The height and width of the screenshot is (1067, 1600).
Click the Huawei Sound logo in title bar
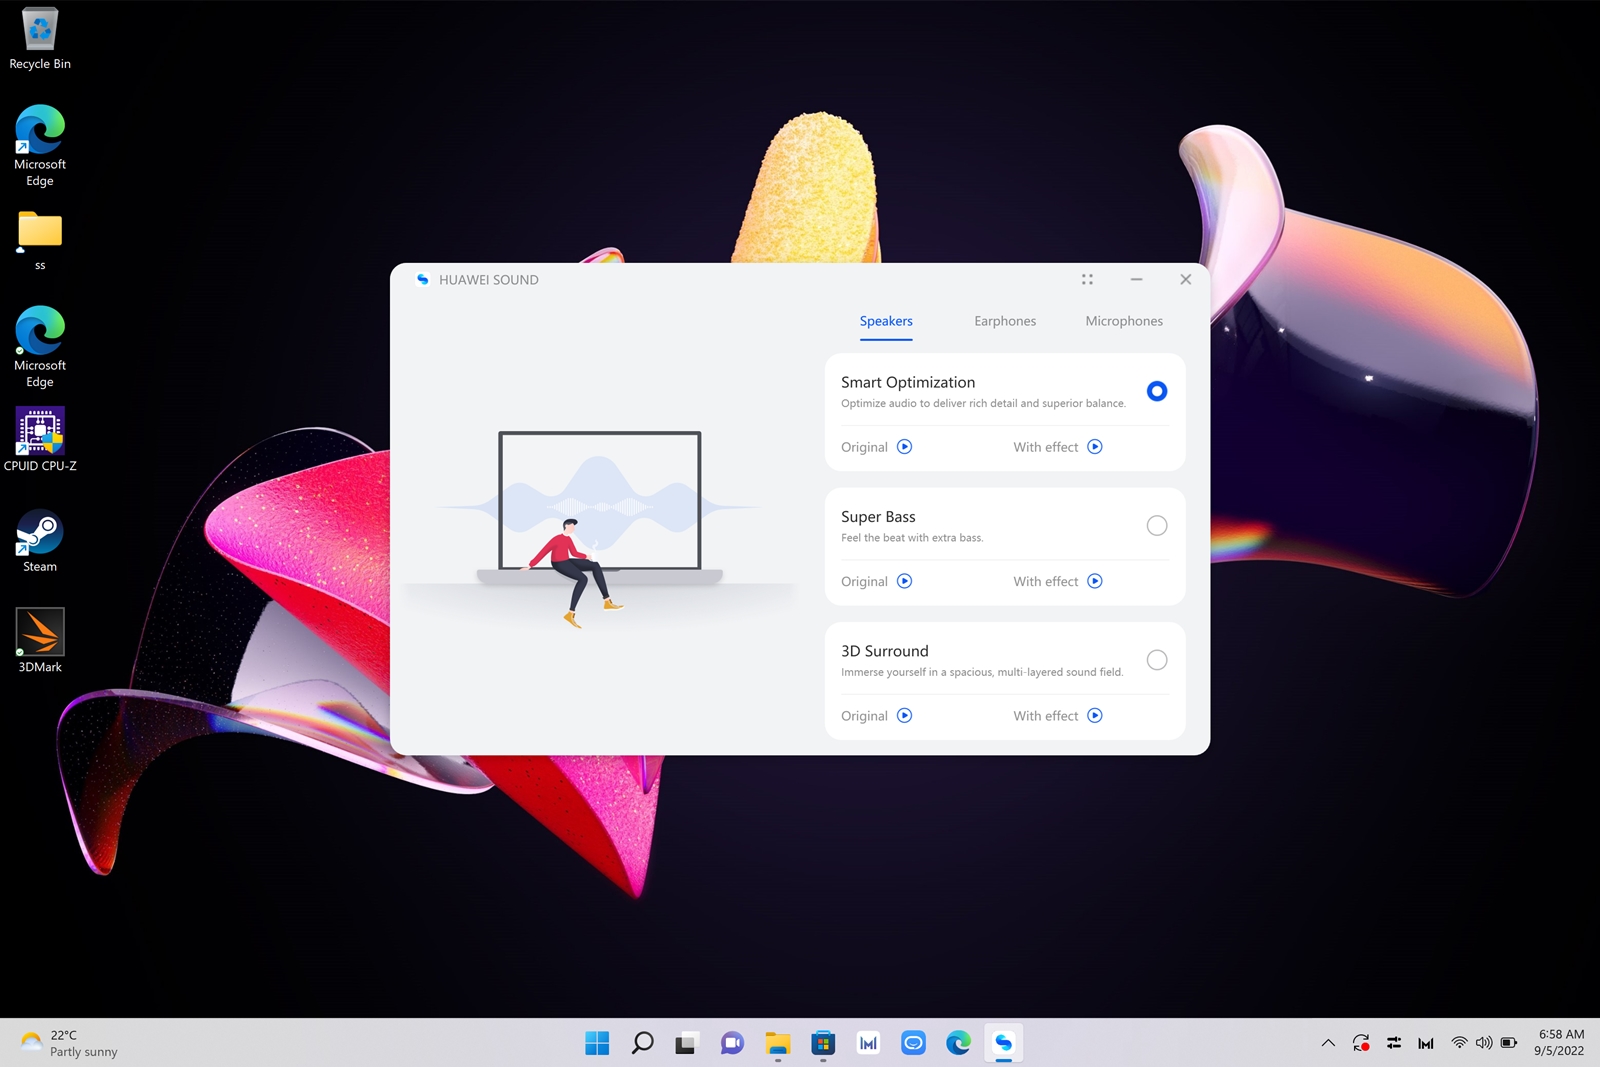pos(422,280)
